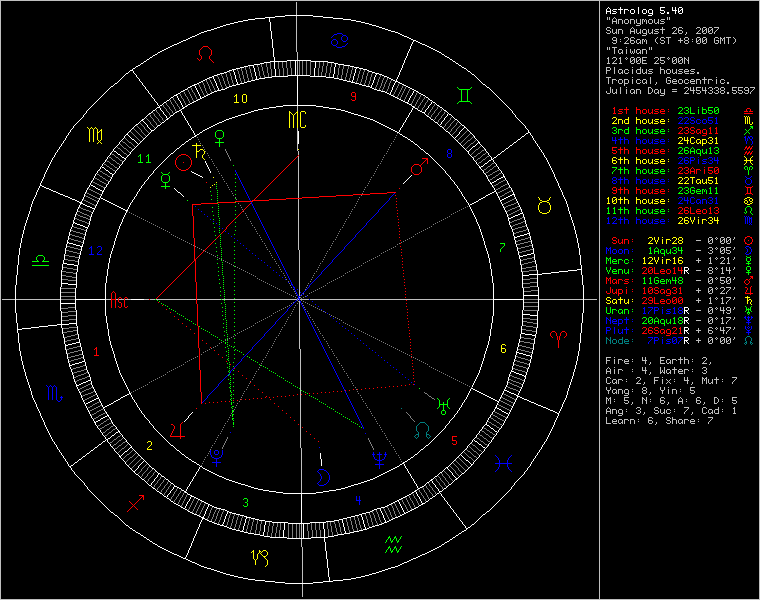Select the Aquarius wave sign on outer ring
This screenshot has height=600, width=760.
[393, 545]
